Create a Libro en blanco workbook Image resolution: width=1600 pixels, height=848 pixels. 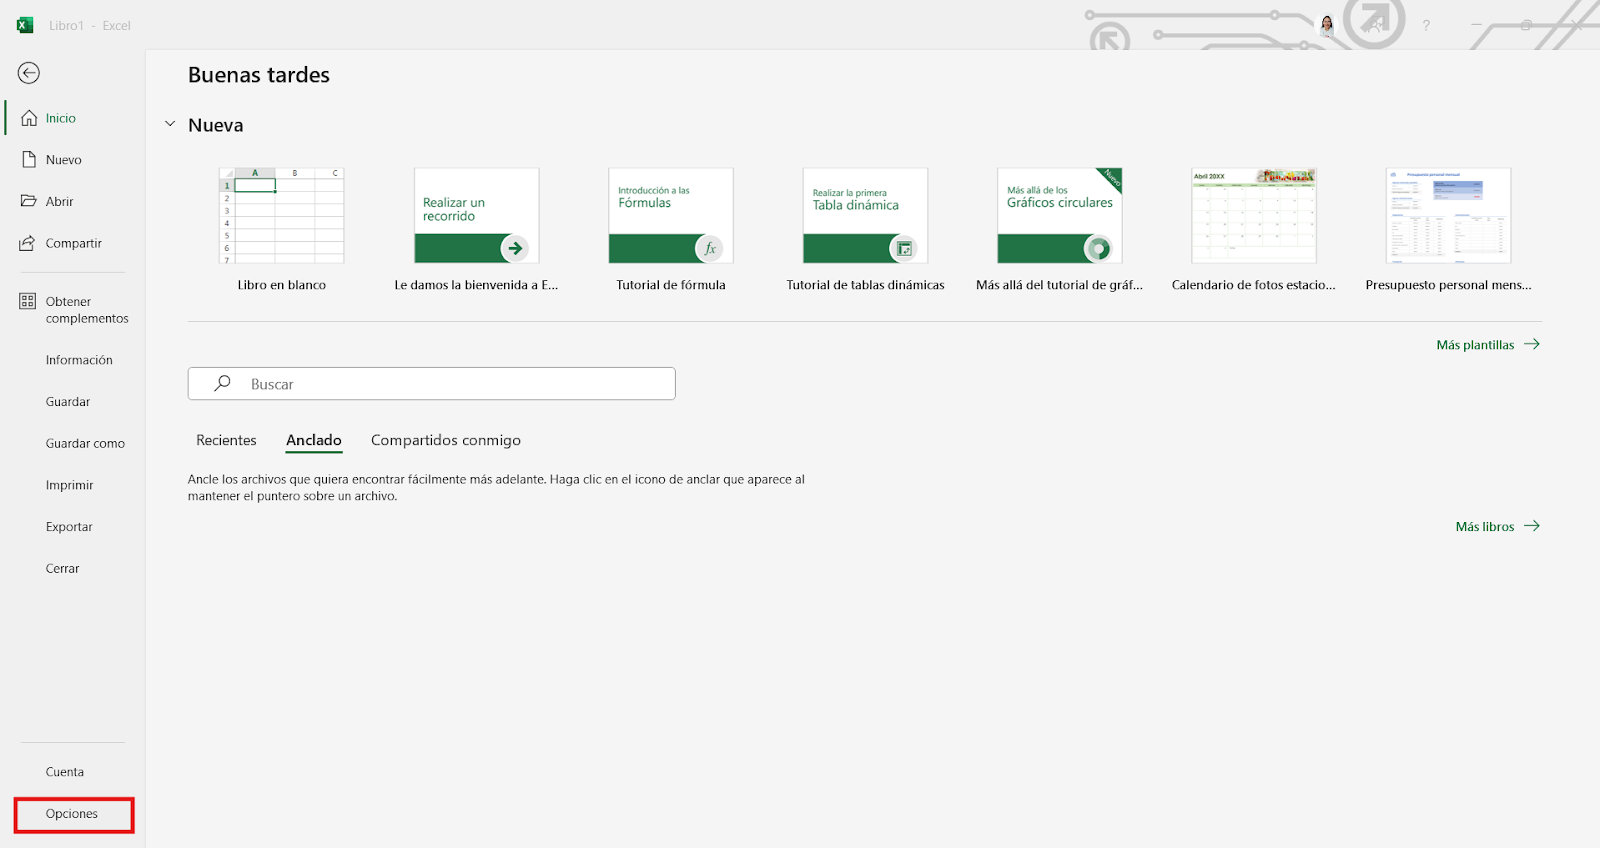click(282, 216)
